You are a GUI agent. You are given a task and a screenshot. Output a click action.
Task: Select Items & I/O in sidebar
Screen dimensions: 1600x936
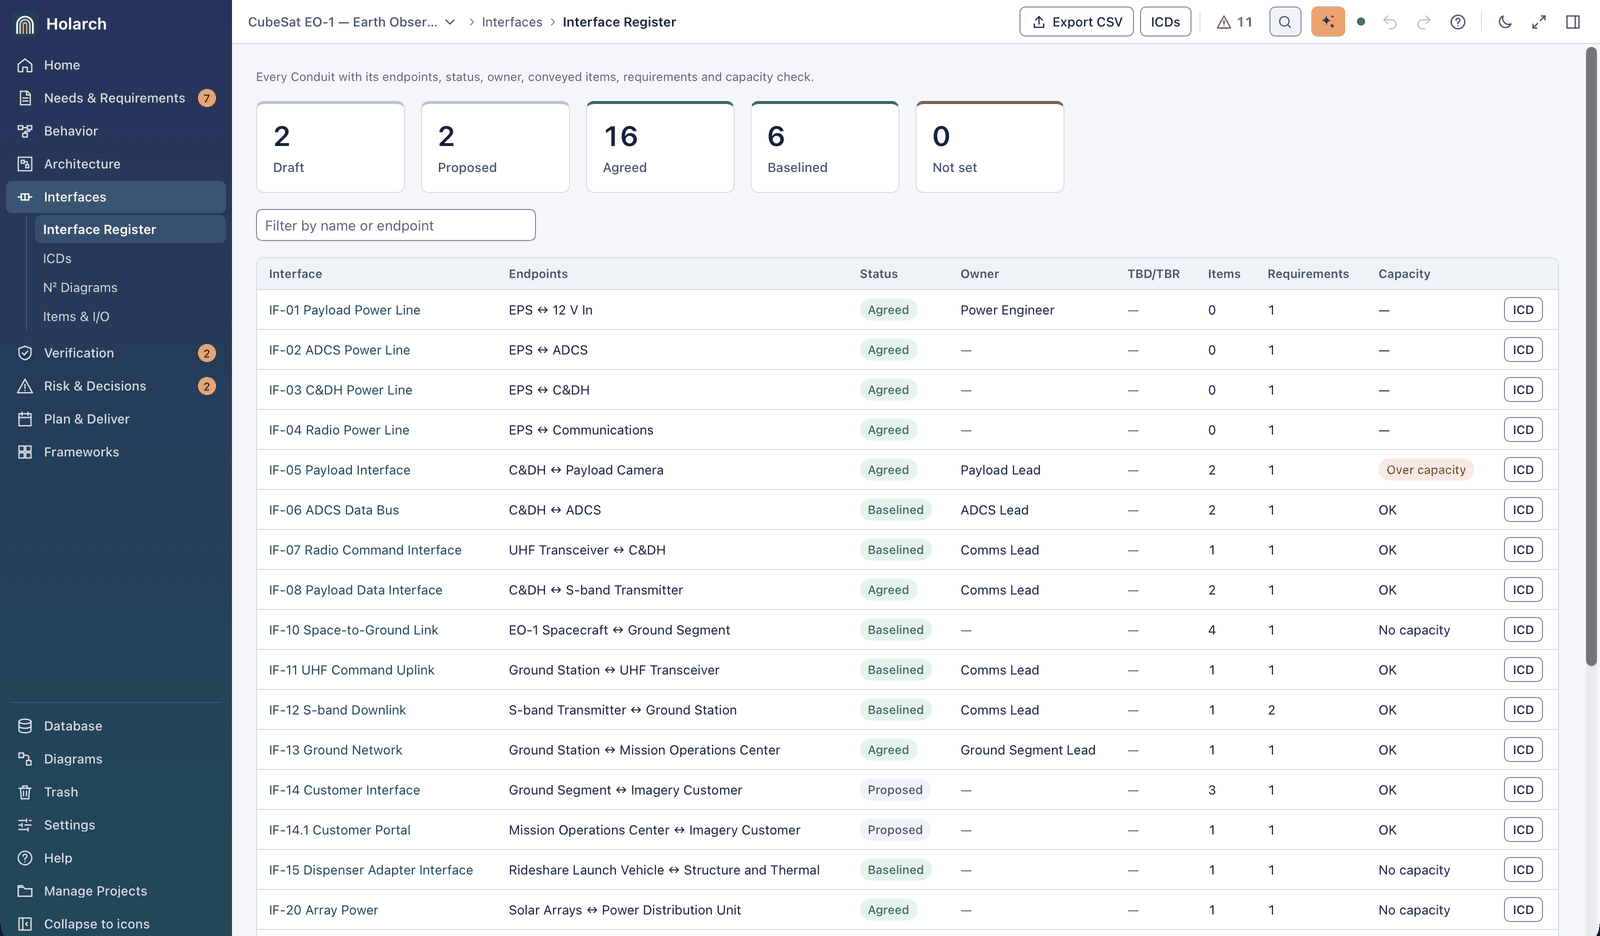pos(130,316)
